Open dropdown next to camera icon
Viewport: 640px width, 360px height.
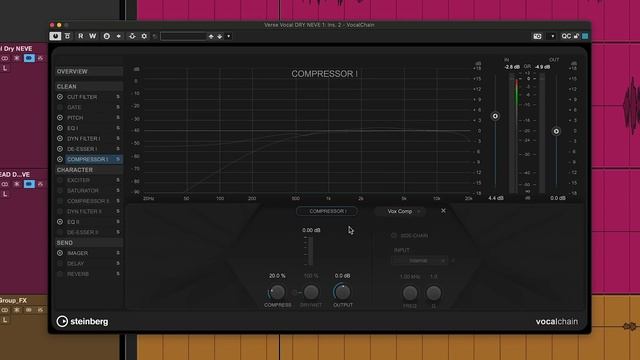[553, 36]
